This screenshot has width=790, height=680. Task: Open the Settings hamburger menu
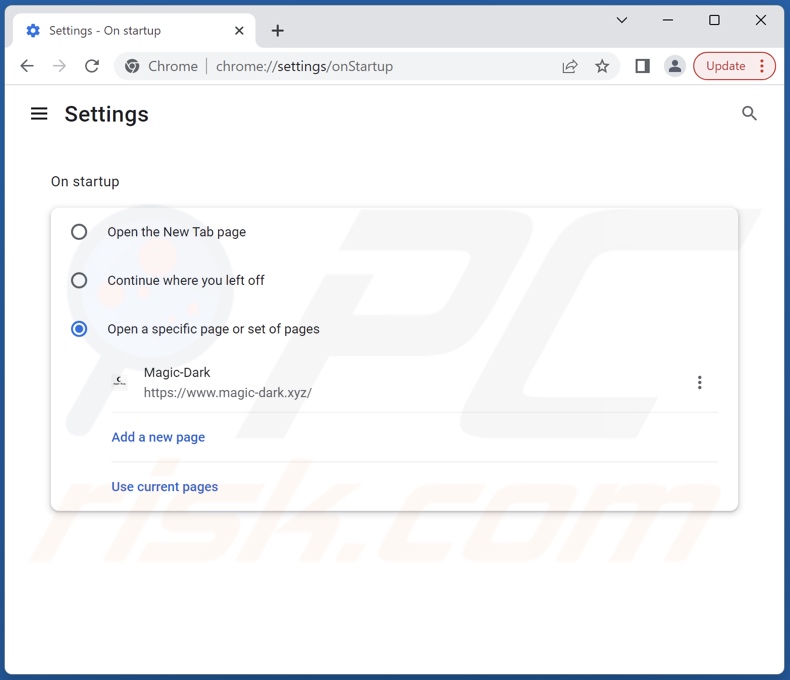point(39,114)
